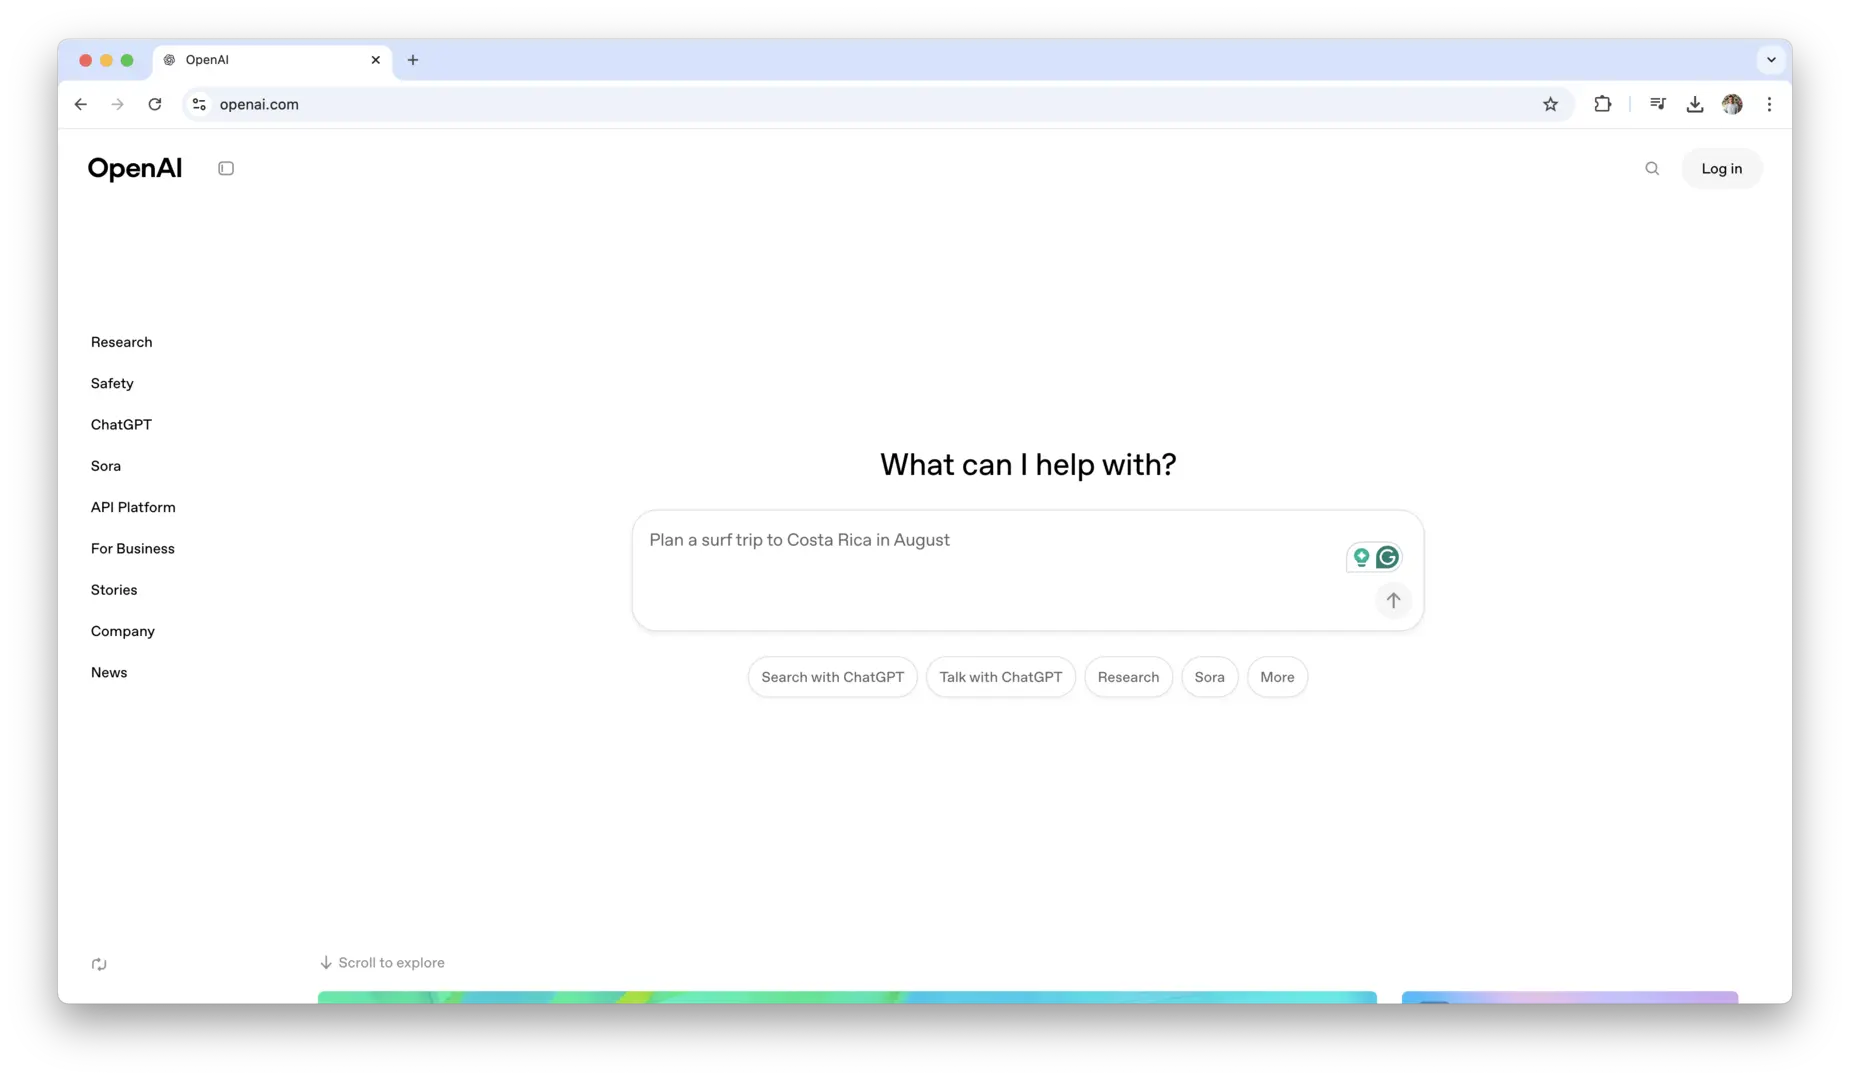Toggle the sidebar panel icon beside logo
The width and height of the screenshot is (1850, 1080).
(226, 168)
